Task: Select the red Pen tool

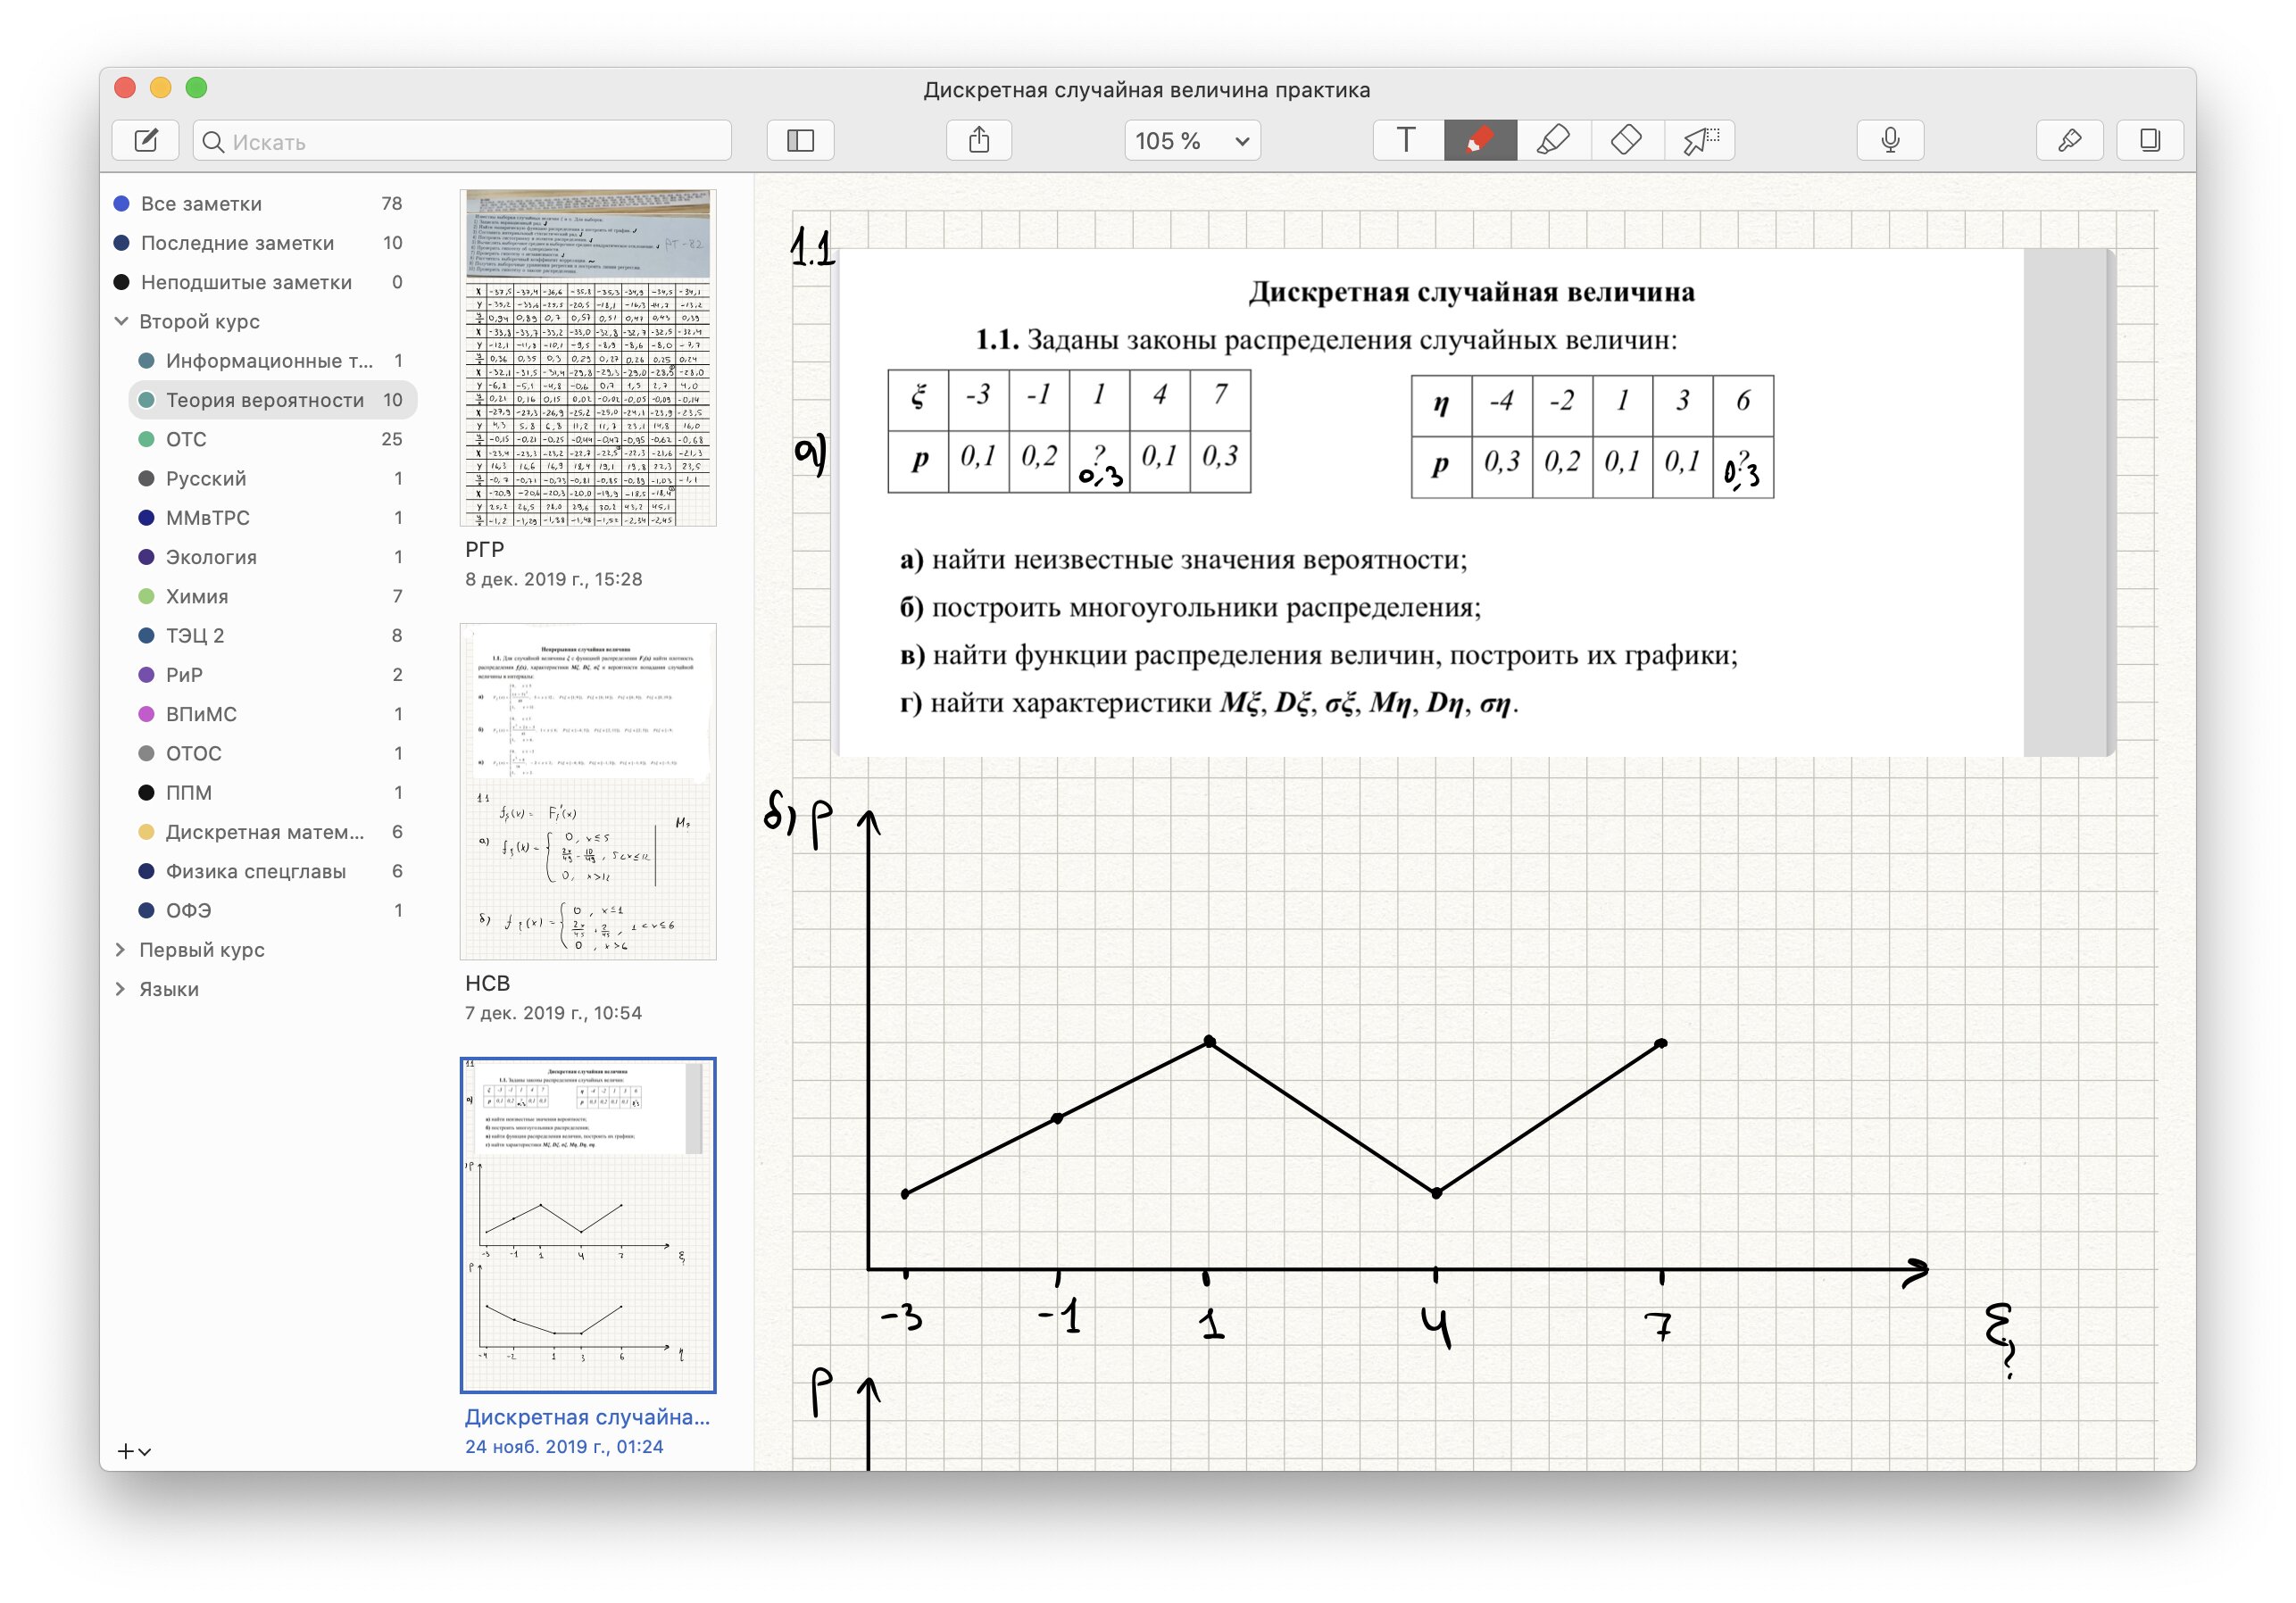Action: pos(1480,140)
